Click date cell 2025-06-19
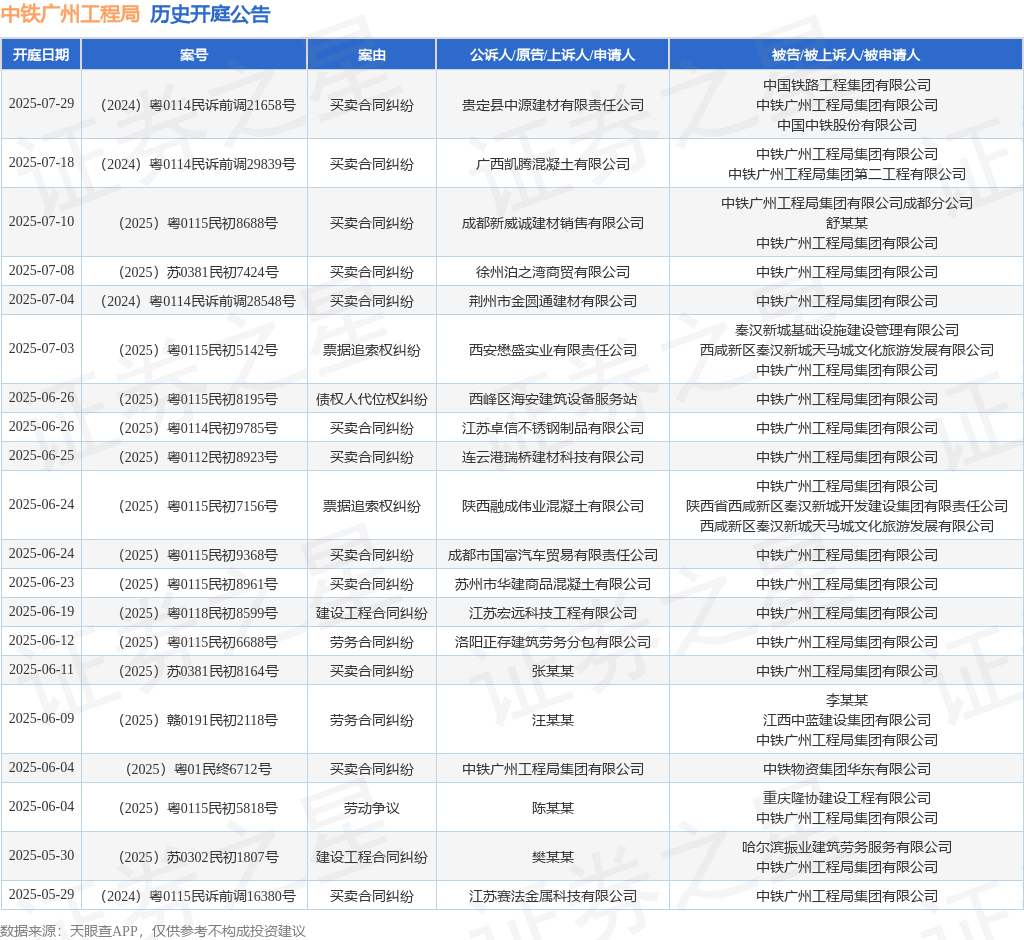Viewport: 1024px width, 940px height. click(x=41, y=611)
